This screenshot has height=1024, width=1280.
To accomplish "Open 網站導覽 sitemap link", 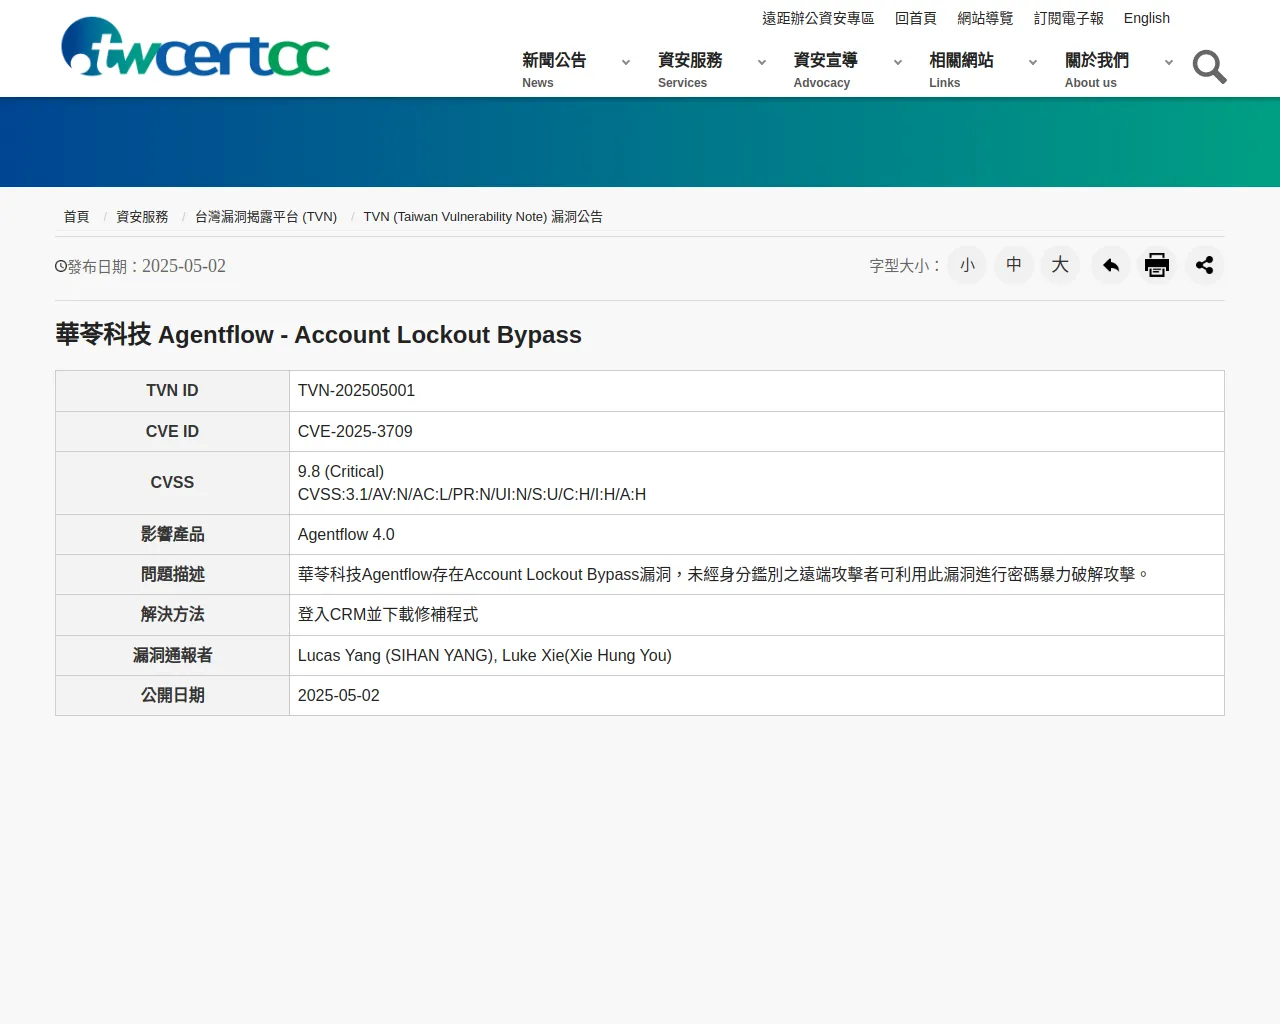I will pos(985,18).
